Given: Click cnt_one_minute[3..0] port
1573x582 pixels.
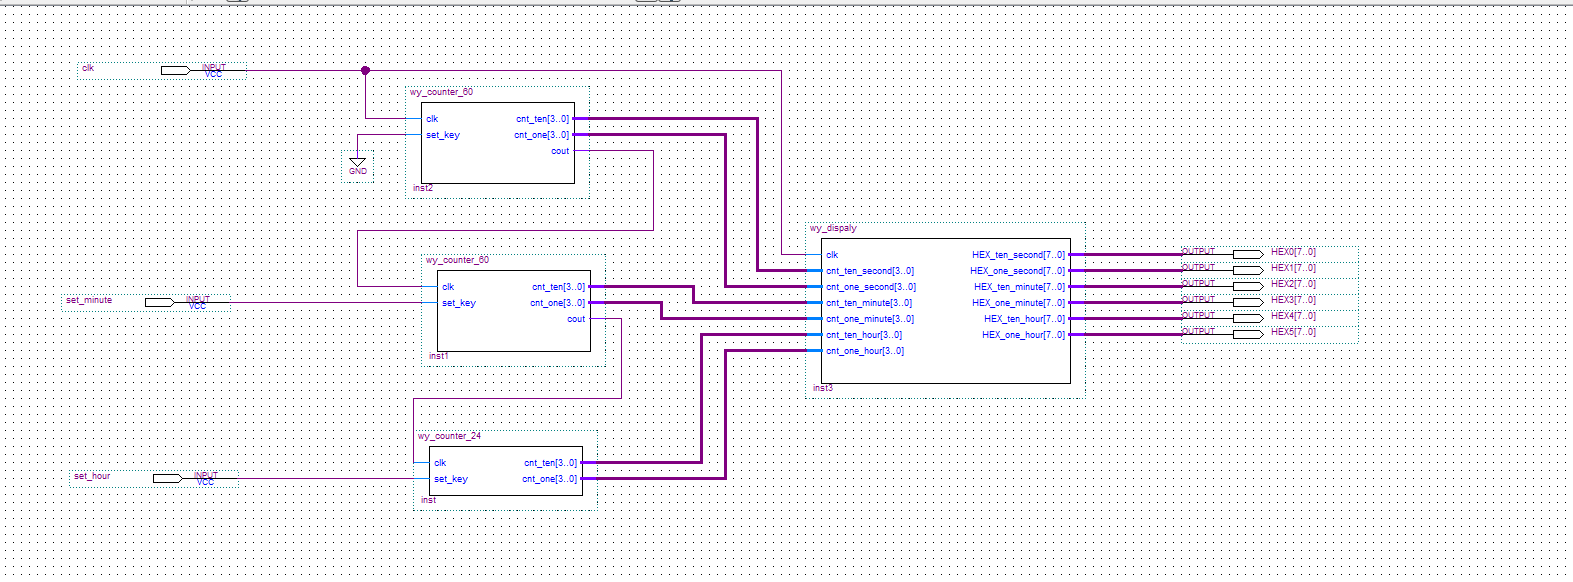Looking at the screenshot, I should click(x=870, y=319).
